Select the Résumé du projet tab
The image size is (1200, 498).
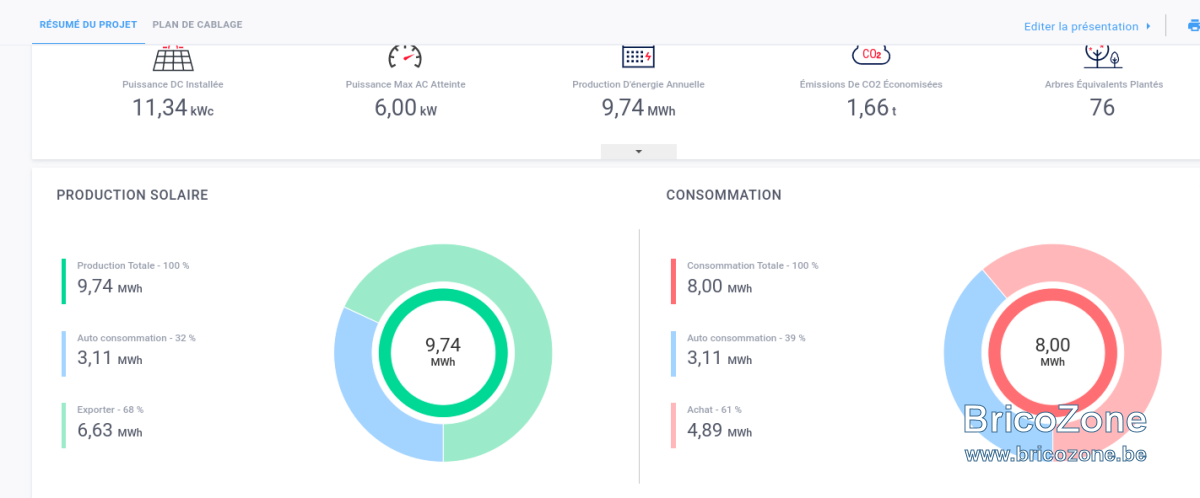88,24
